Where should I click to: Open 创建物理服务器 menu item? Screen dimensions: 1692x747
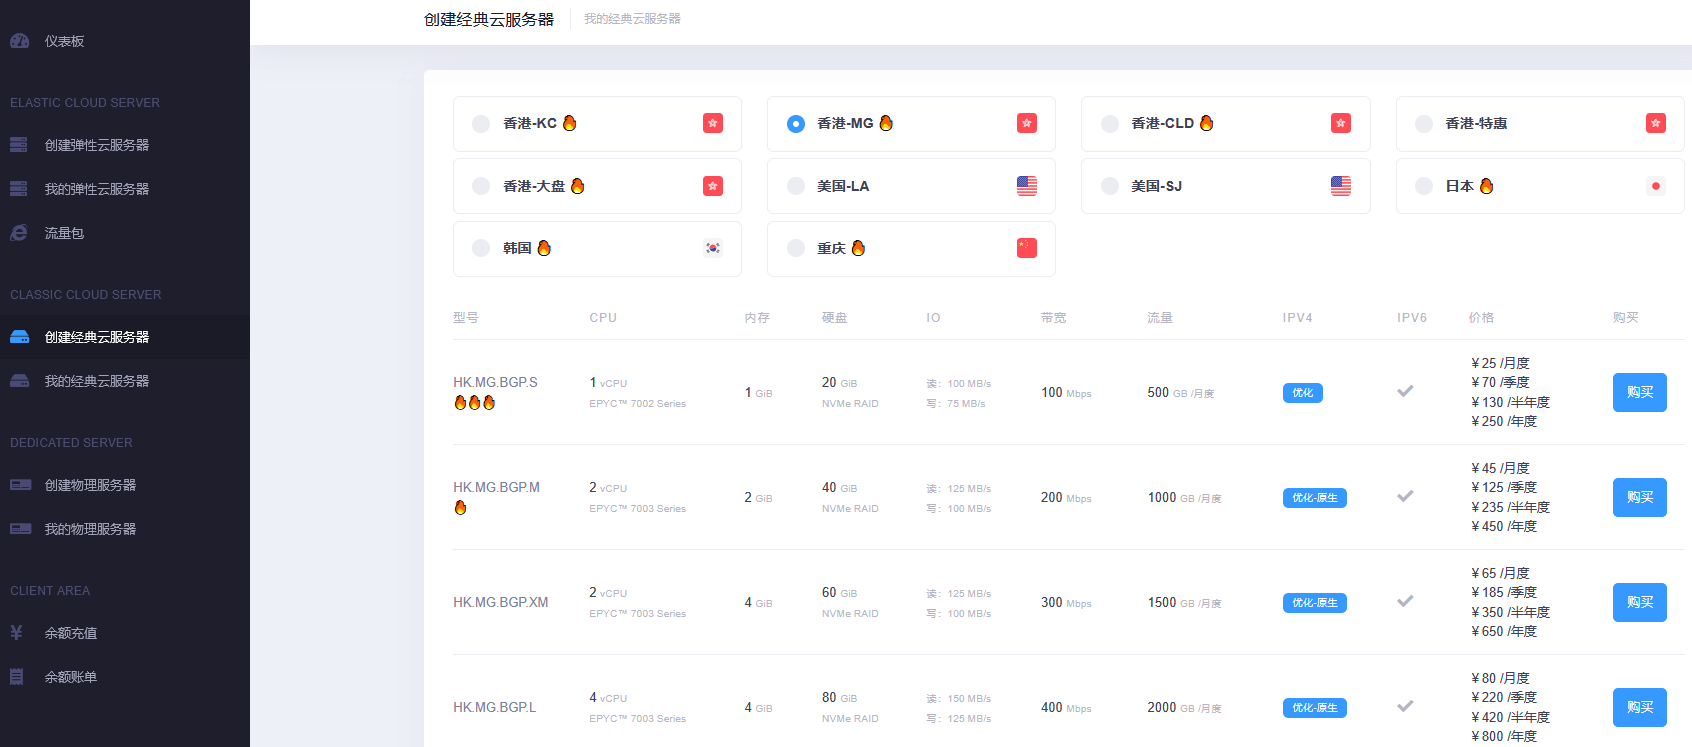pos(125,485)
